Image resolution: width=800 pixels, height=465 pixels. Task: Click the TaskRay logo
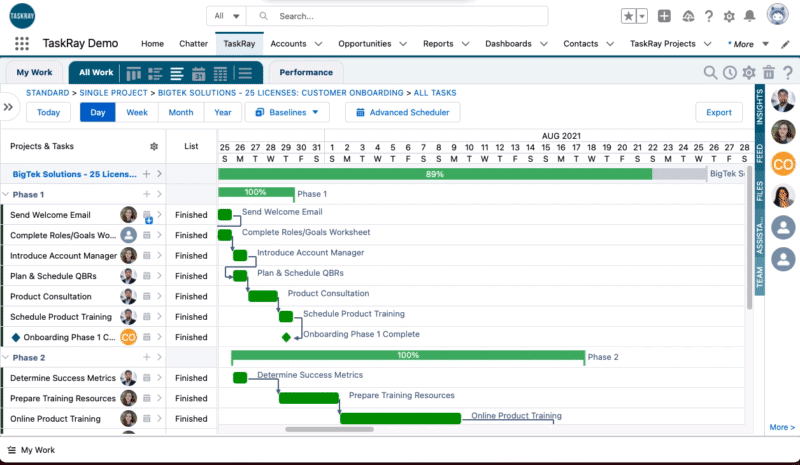tap(22, 16)
